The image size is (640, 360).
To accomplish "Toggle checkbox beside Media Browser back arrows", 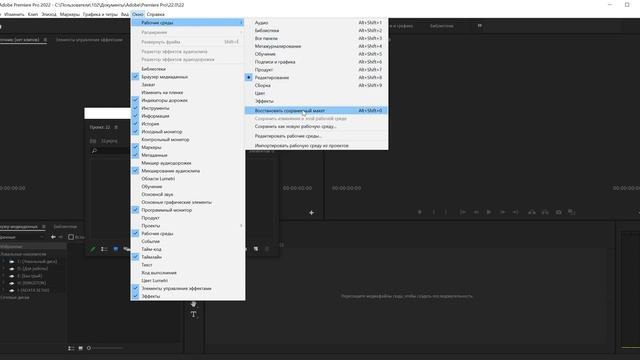I will pyautogui.click(x=71, y=237).
